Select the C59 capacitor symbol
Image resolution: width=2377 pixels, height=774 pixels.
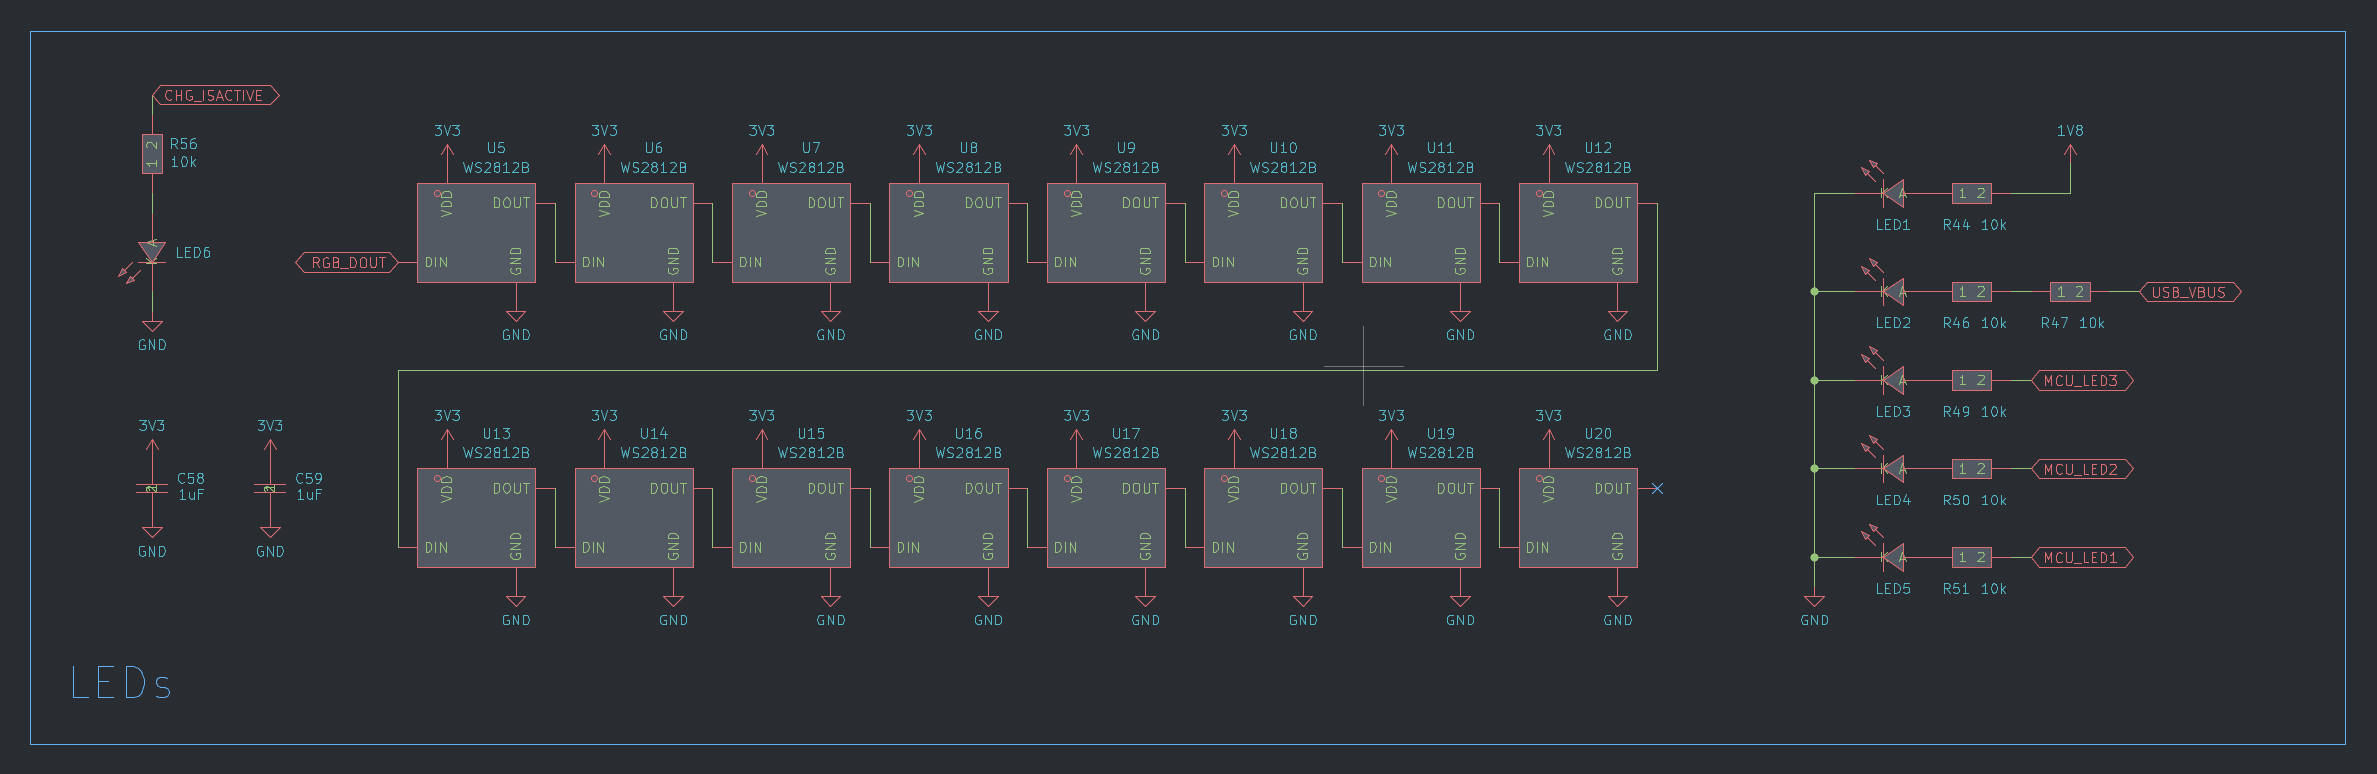pos(270,488)
